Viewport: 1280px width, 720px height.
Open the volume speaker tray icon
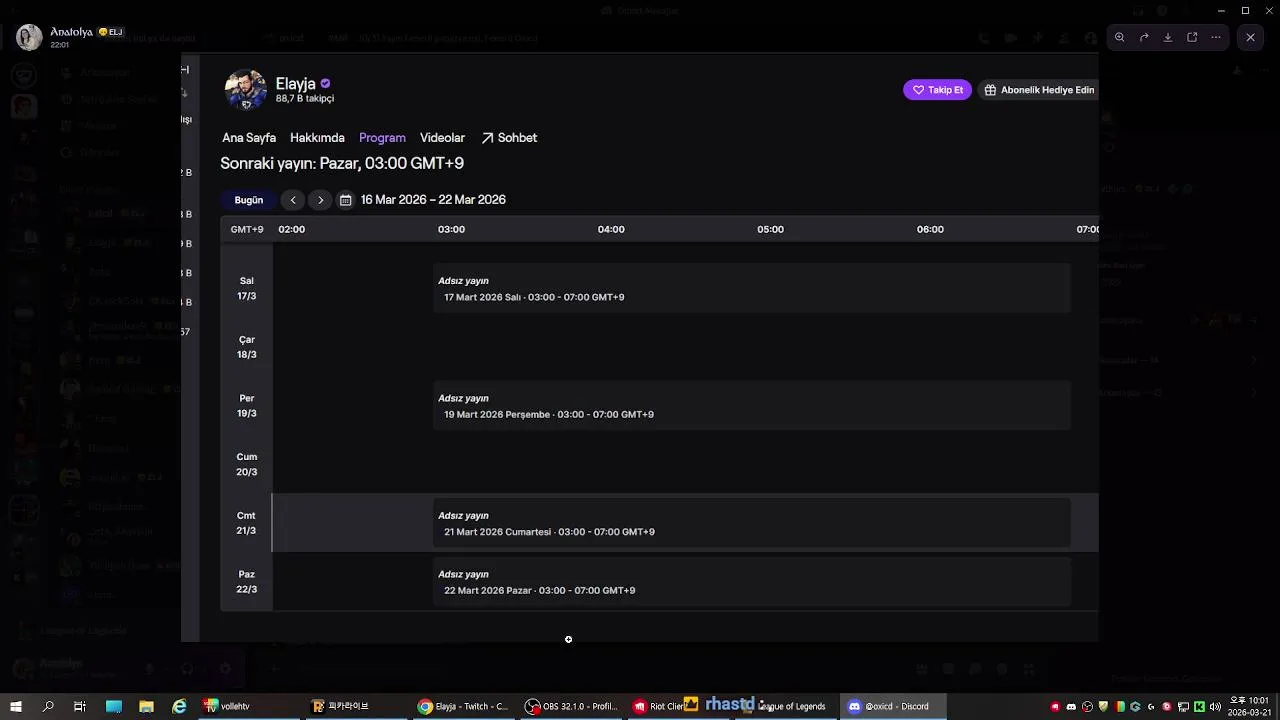tap(1215, 707)
